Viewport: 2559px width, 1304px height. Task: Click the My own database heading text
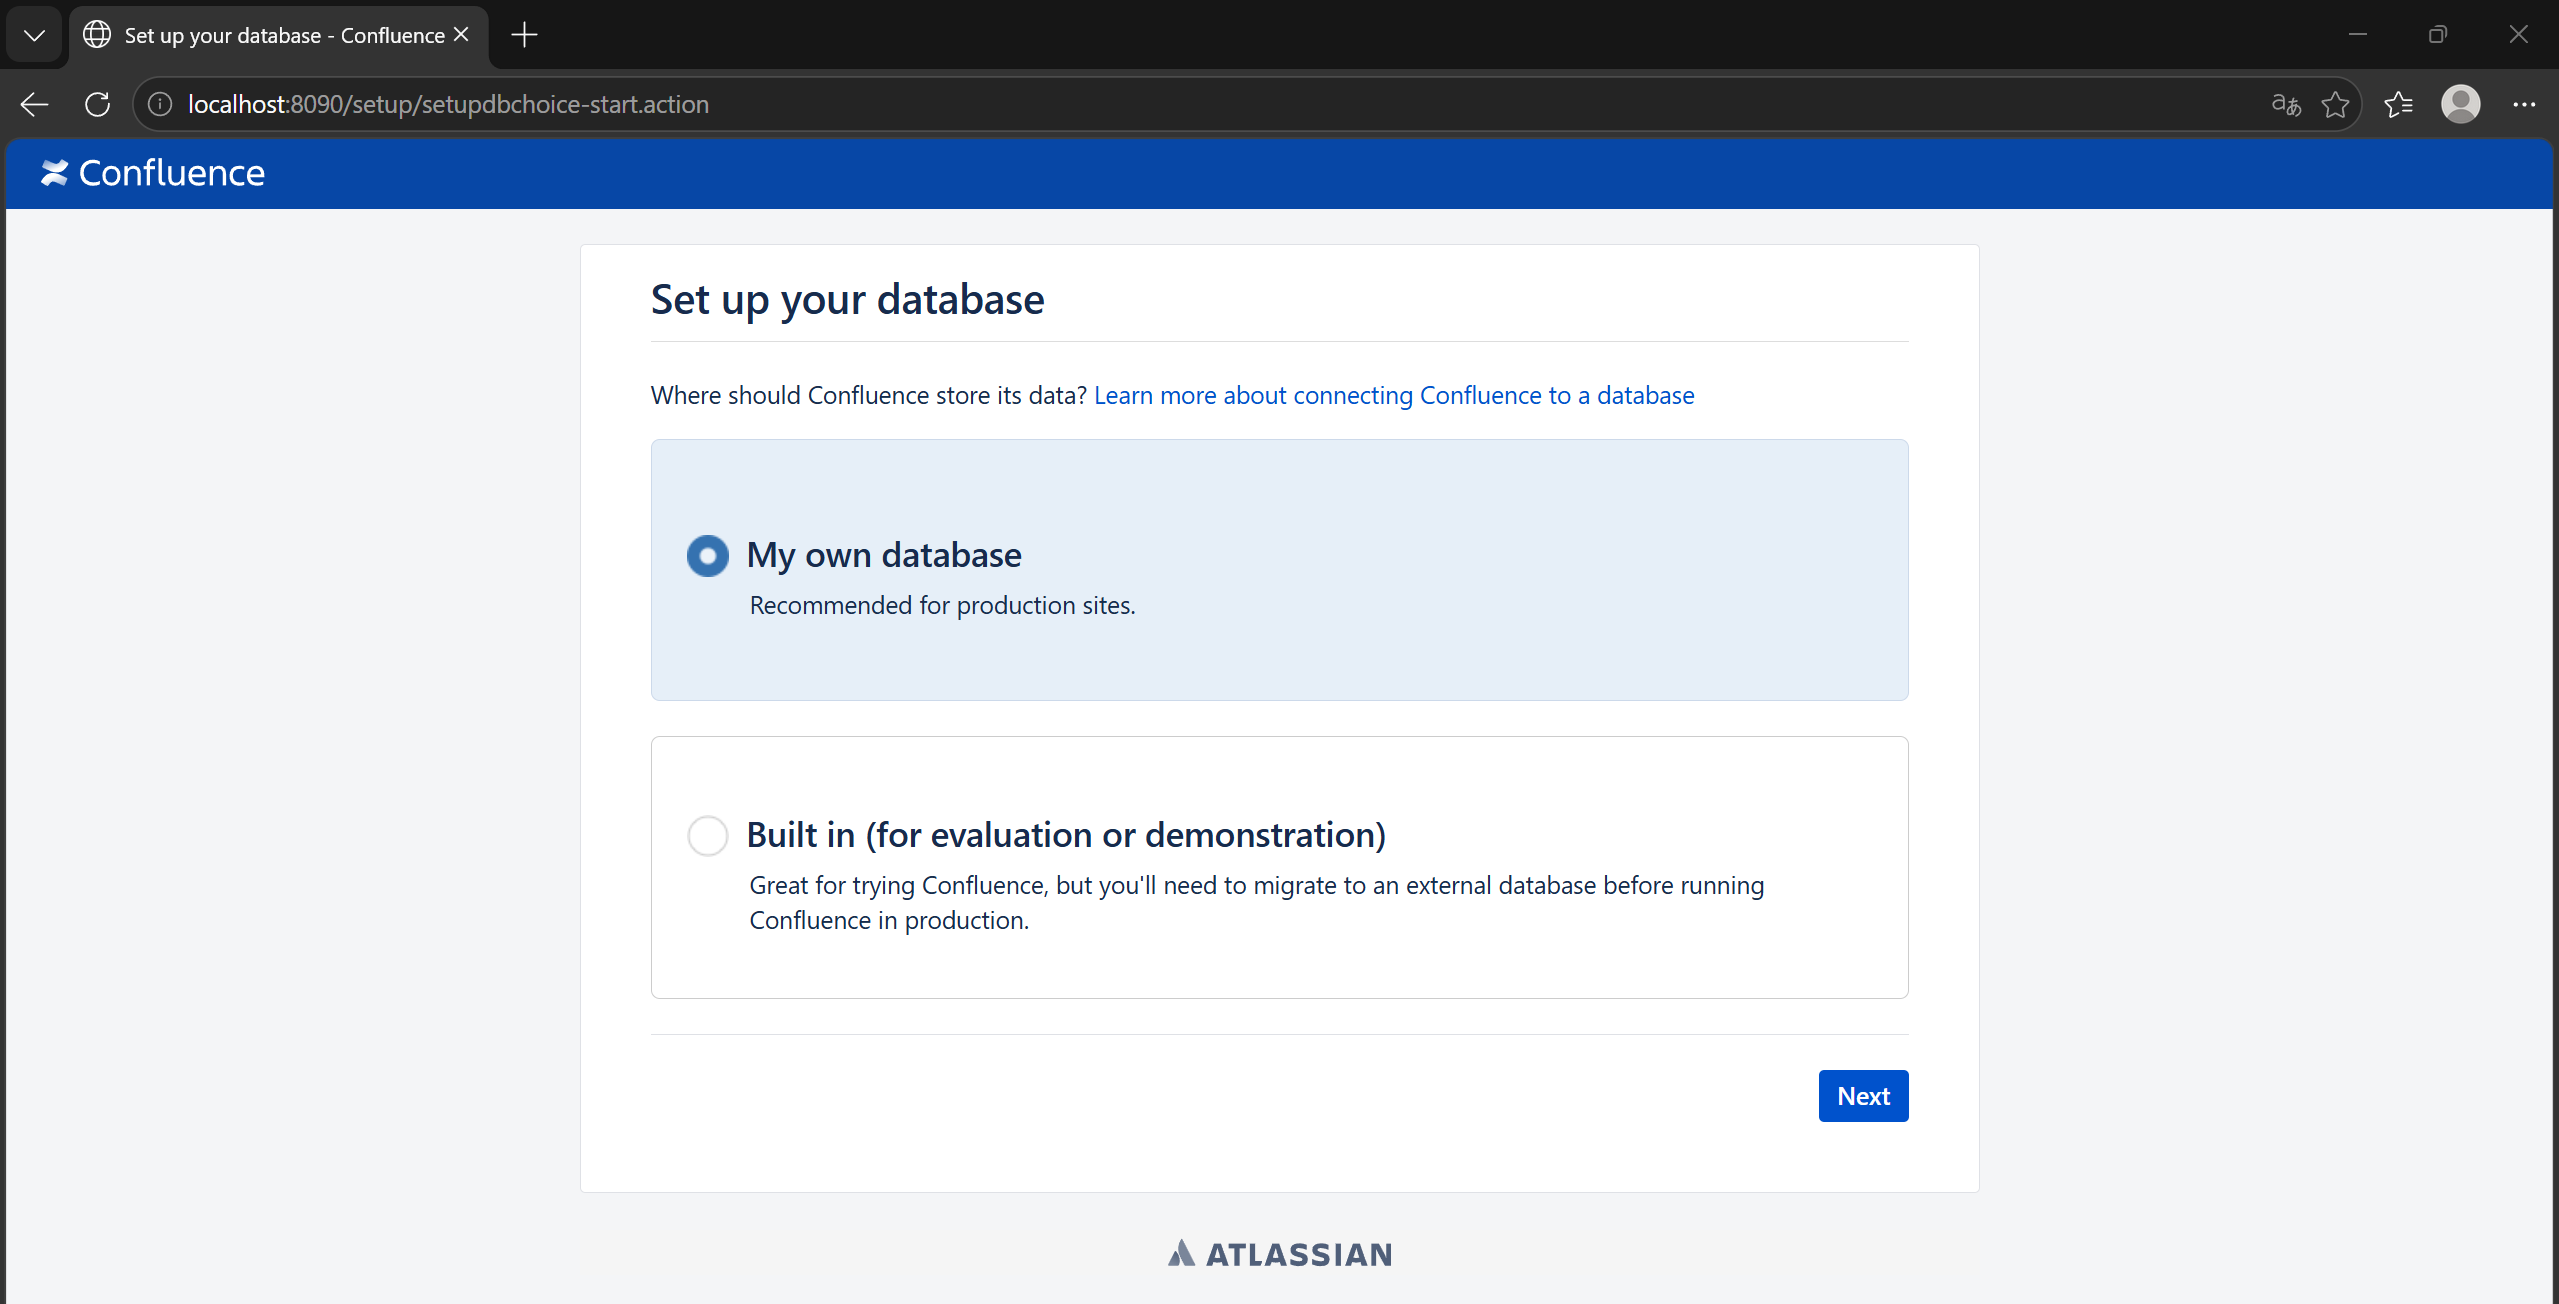pyautogui.click(x=884, y=555)
